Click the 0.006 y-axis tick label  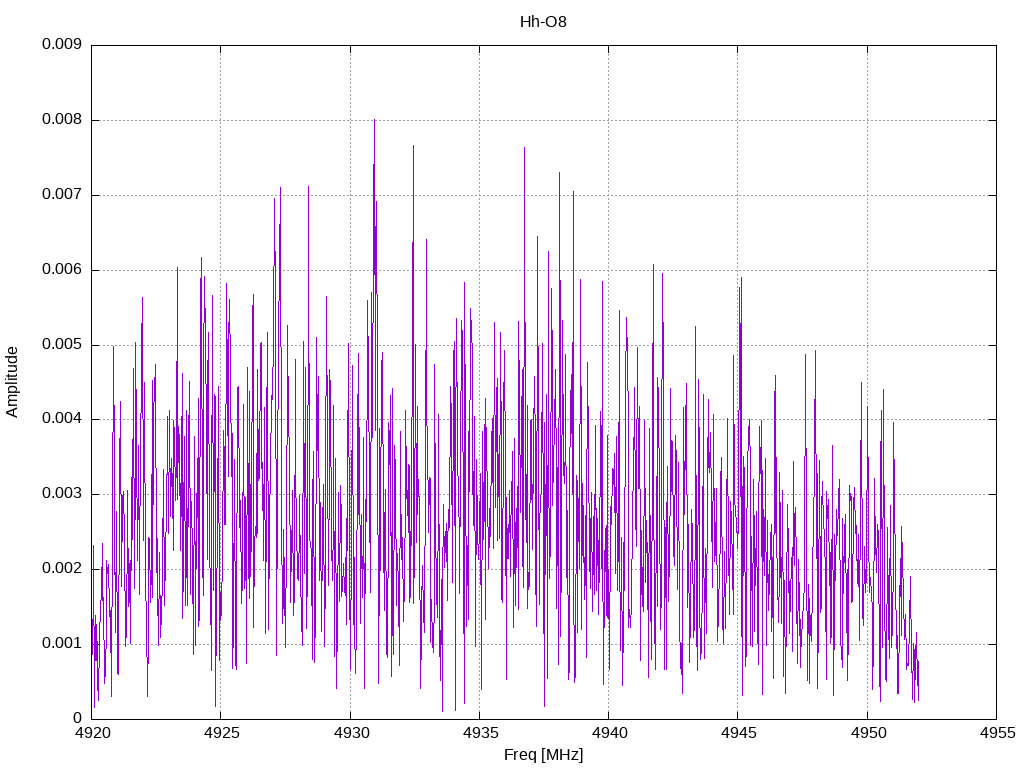click(62, 269)
